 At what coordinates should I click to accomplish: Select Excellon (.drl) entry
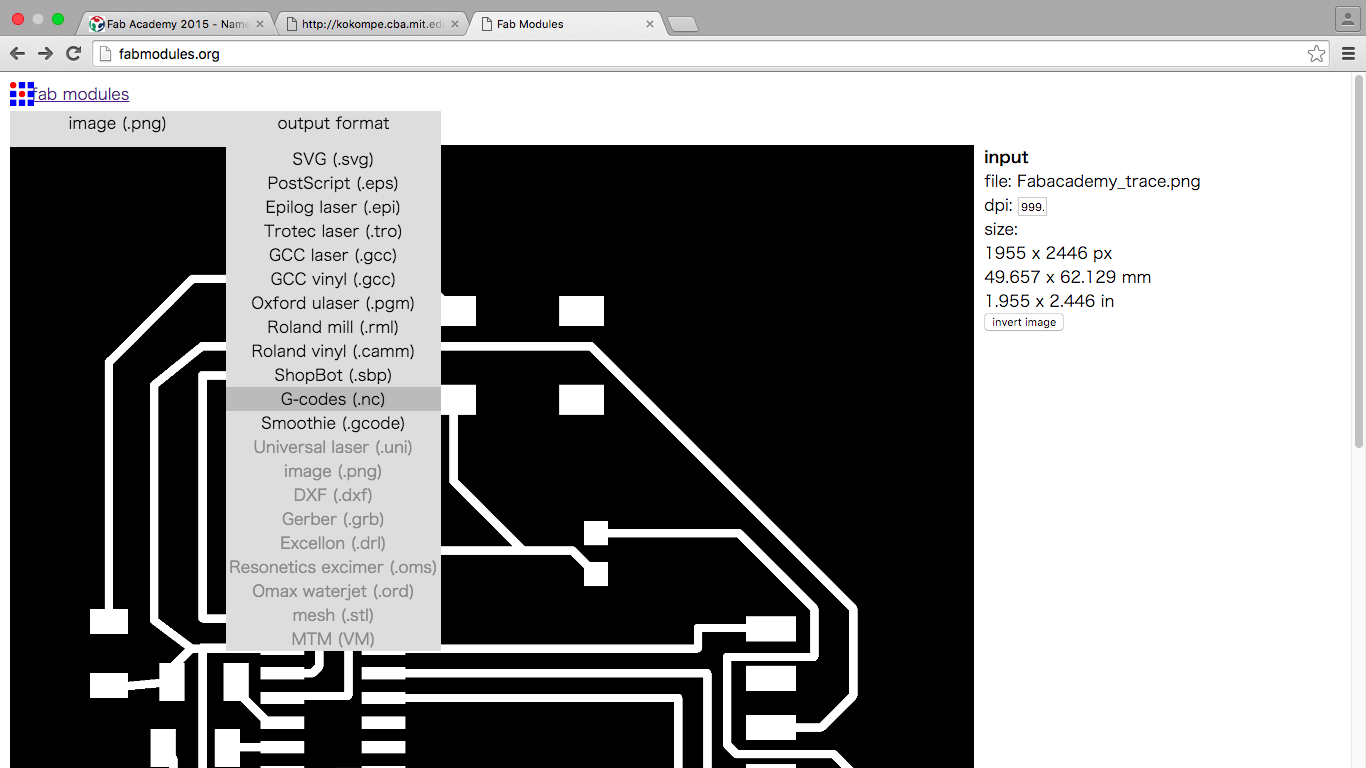[333, 543]
